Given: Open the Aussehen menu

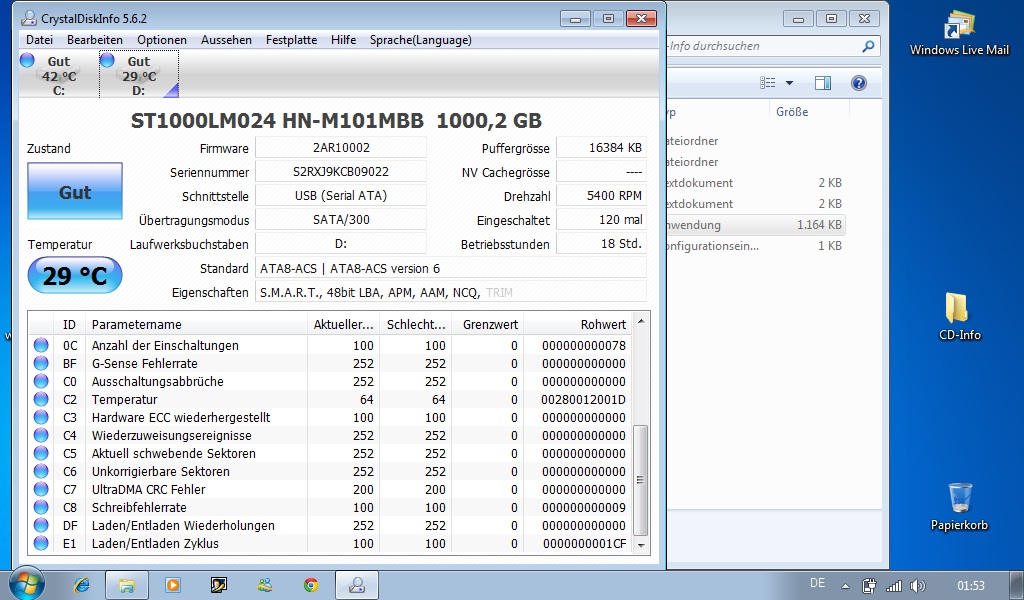Looking at the screenshot, I should (x=226, y=40).
